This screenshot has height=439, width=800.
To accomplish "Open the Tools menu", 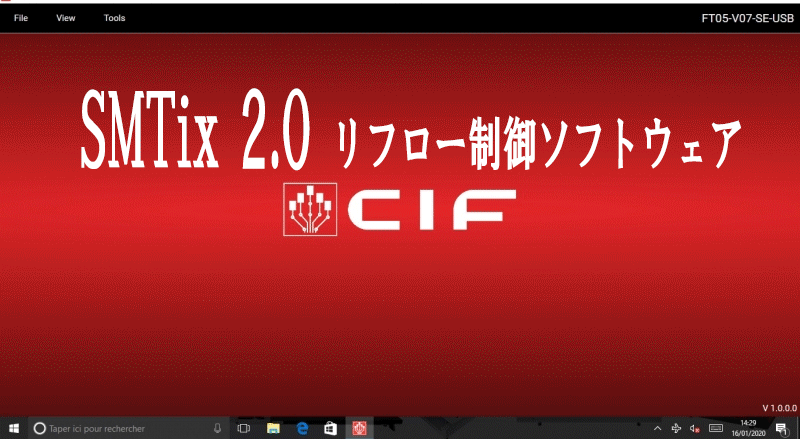I will click(114, 18).
